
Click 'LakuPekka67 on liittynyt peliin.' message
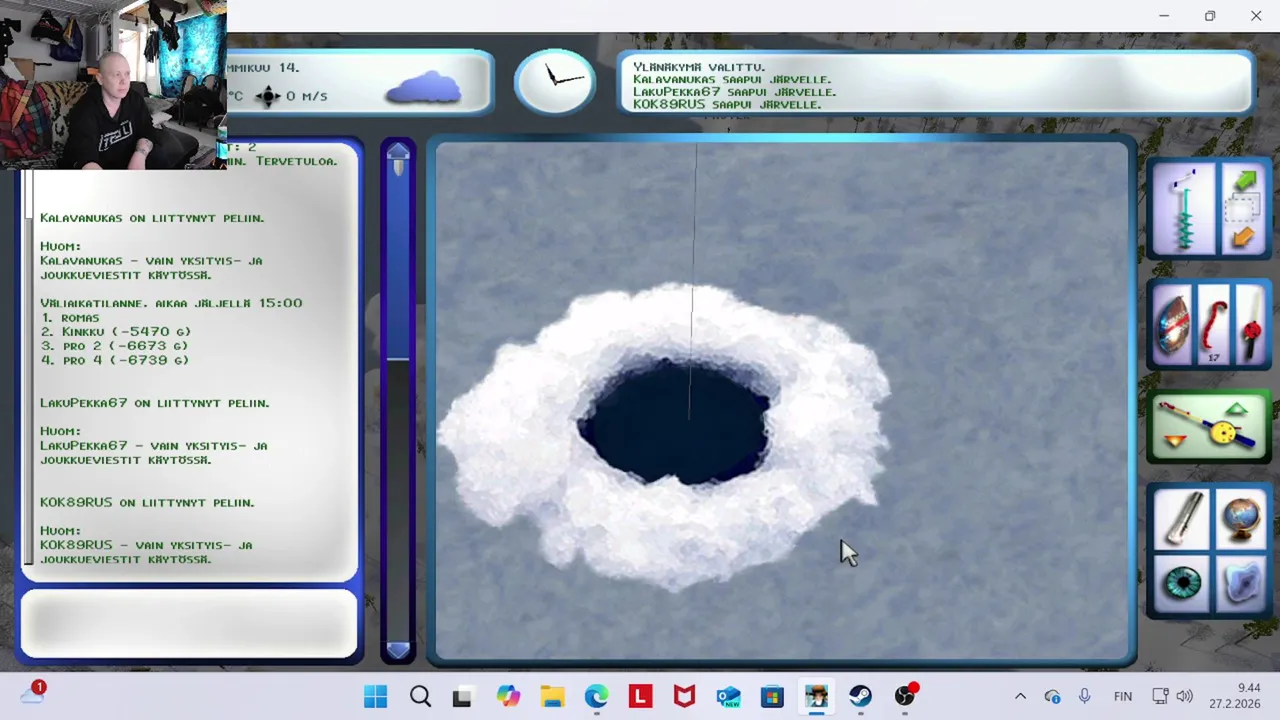155,402
